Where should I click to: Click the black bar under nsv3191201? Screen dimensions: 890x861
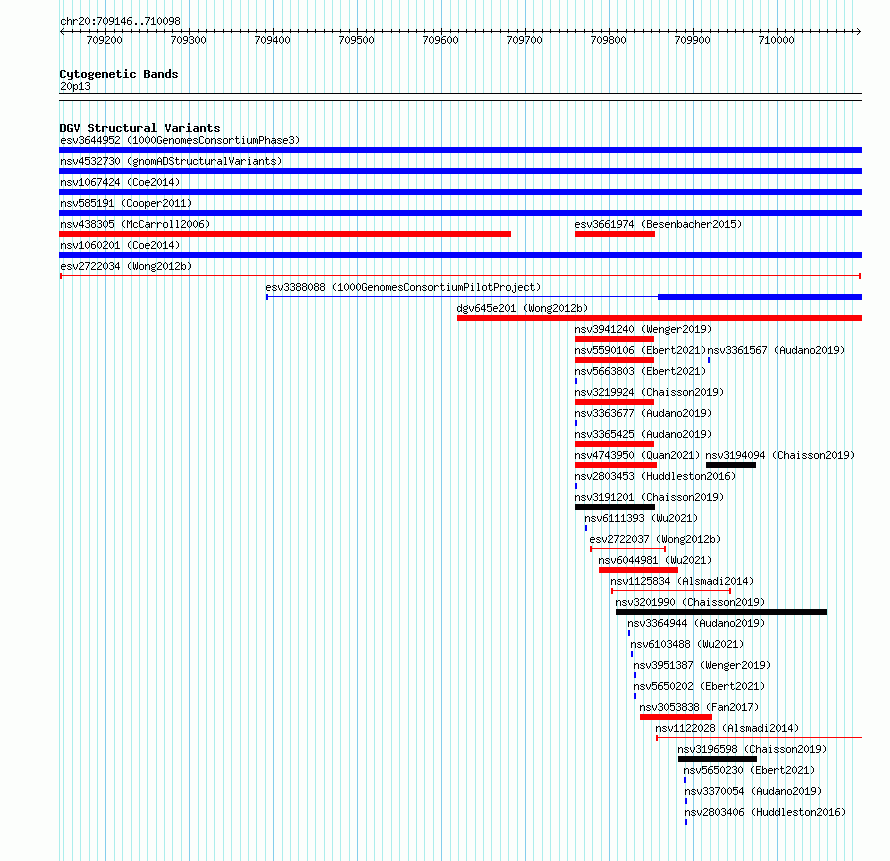point(615,507)
